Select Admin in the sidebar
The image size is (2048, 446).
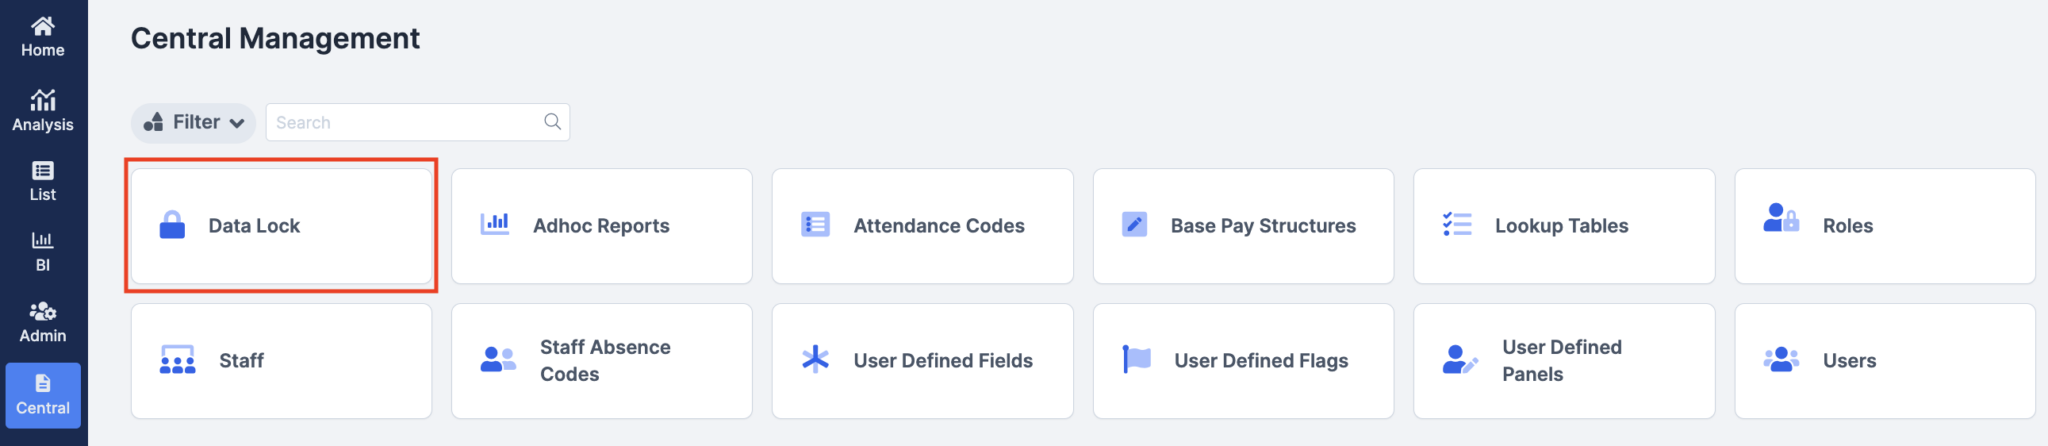tap(43, 322)
